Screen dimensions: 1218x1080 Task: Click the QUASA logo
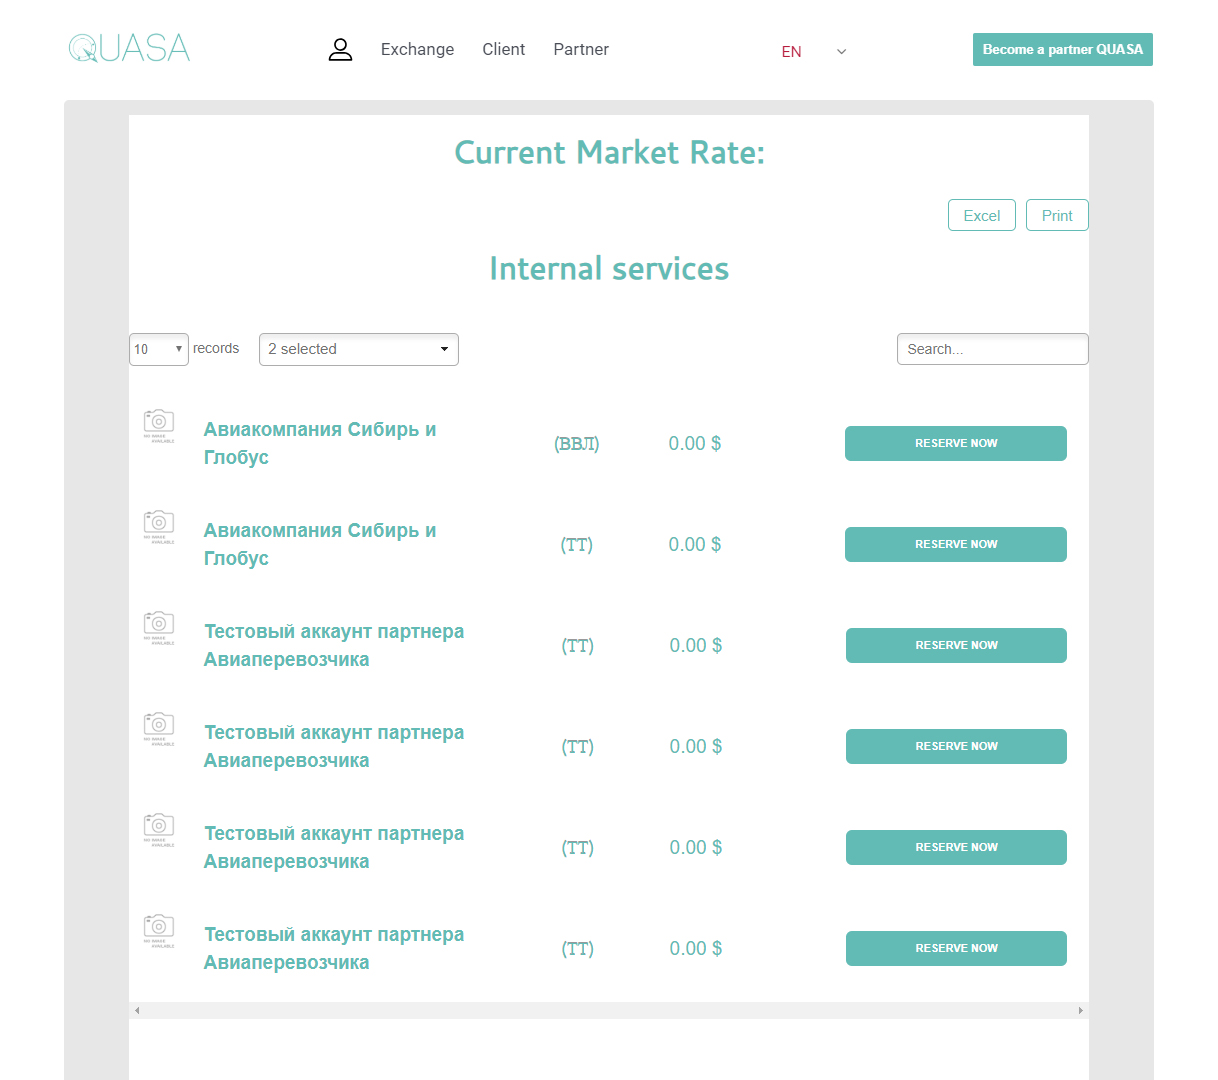(x=129, y=48)
